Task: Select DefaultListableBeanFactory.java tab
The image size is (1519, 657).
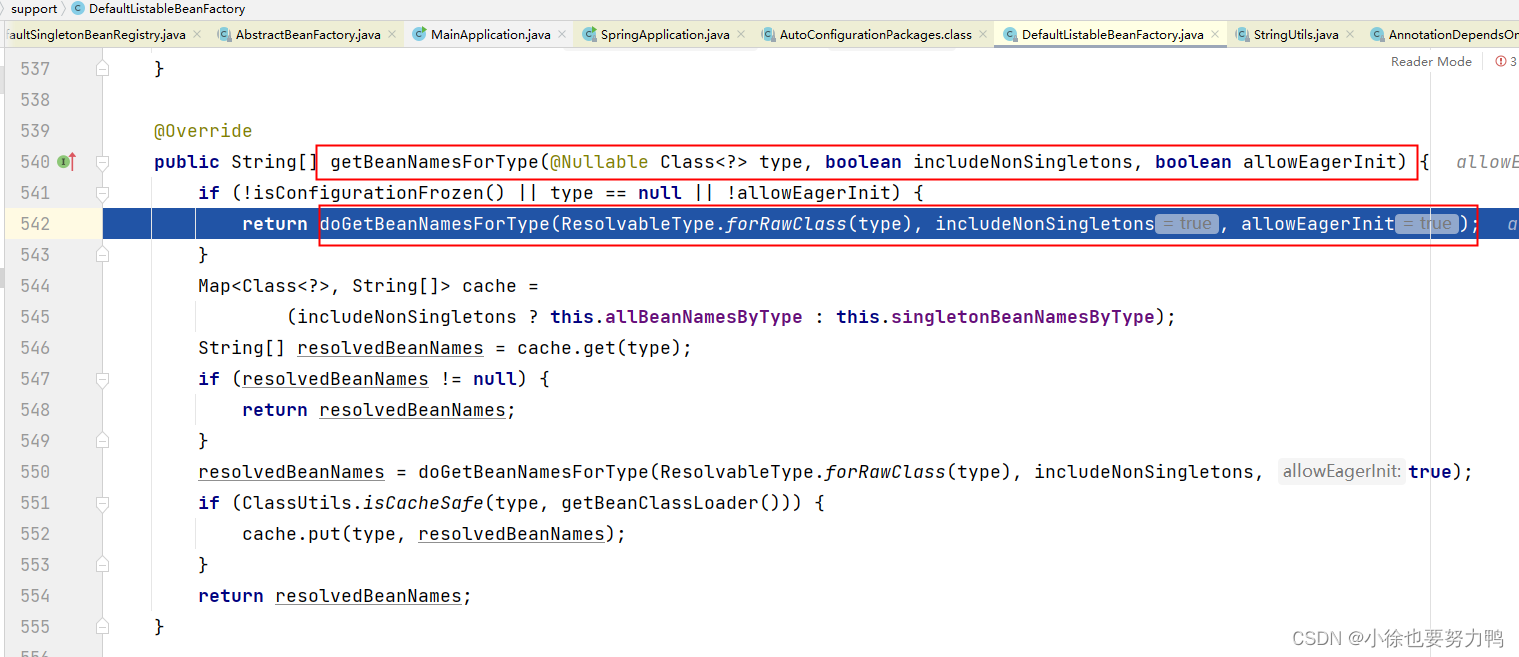Action: (1112, 34)
